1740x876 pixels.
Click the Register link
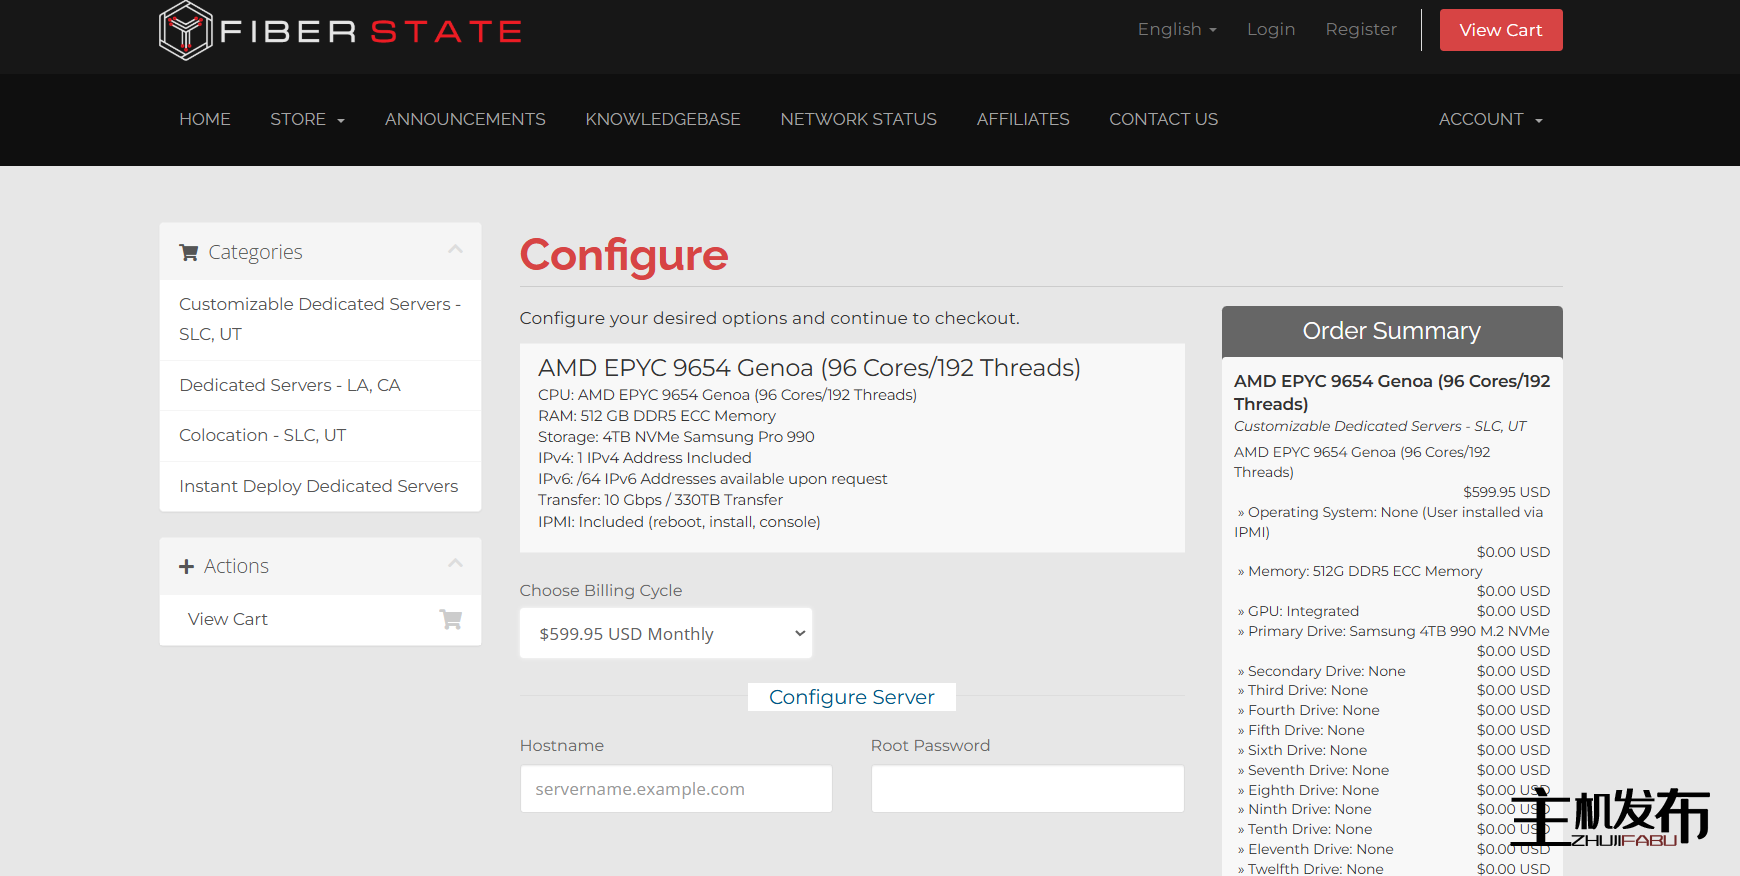(1361, 30)
